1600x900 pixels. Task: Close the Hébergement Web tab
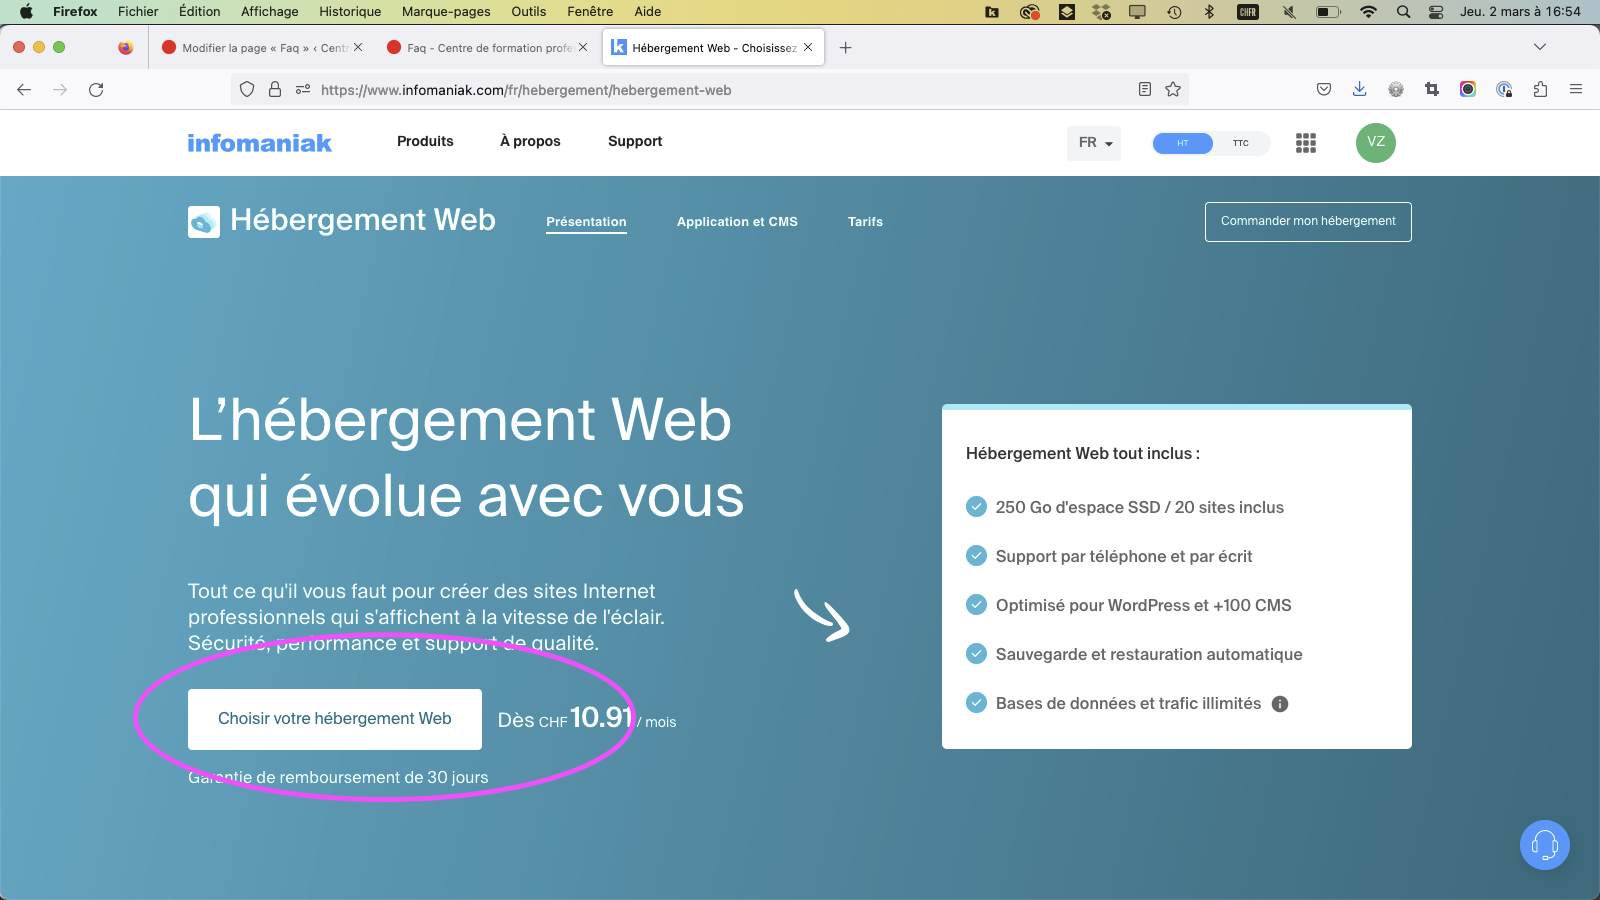(x=808, y=47)
